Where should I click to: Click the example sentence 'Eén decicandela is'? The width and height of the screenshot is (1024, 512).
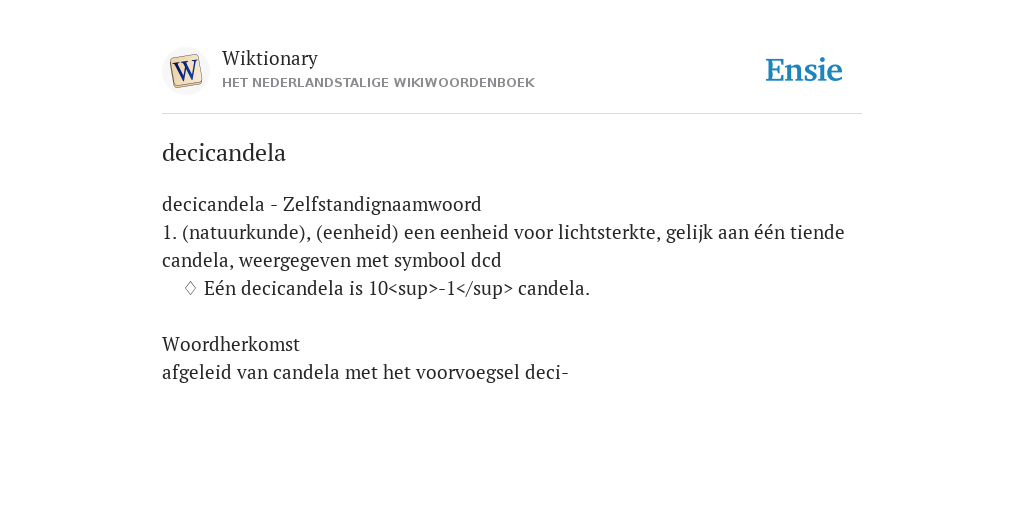396,288
